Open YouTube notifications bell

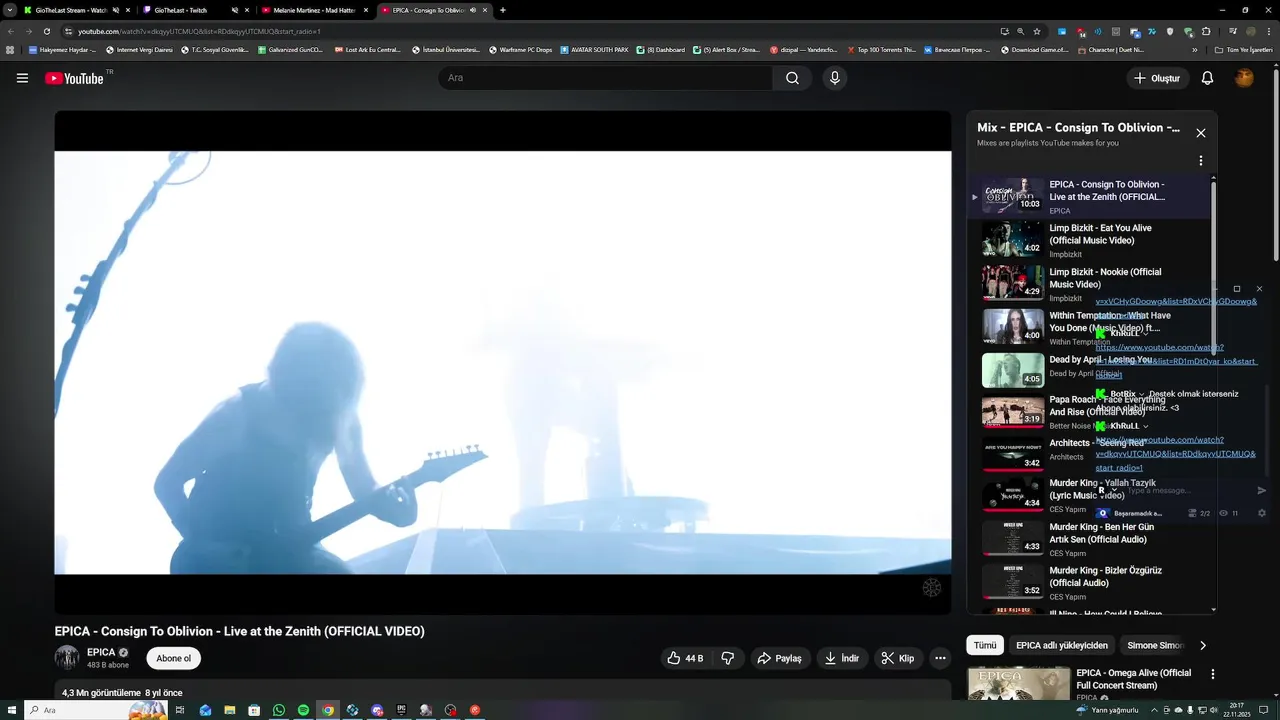[x=1207, y=78]
